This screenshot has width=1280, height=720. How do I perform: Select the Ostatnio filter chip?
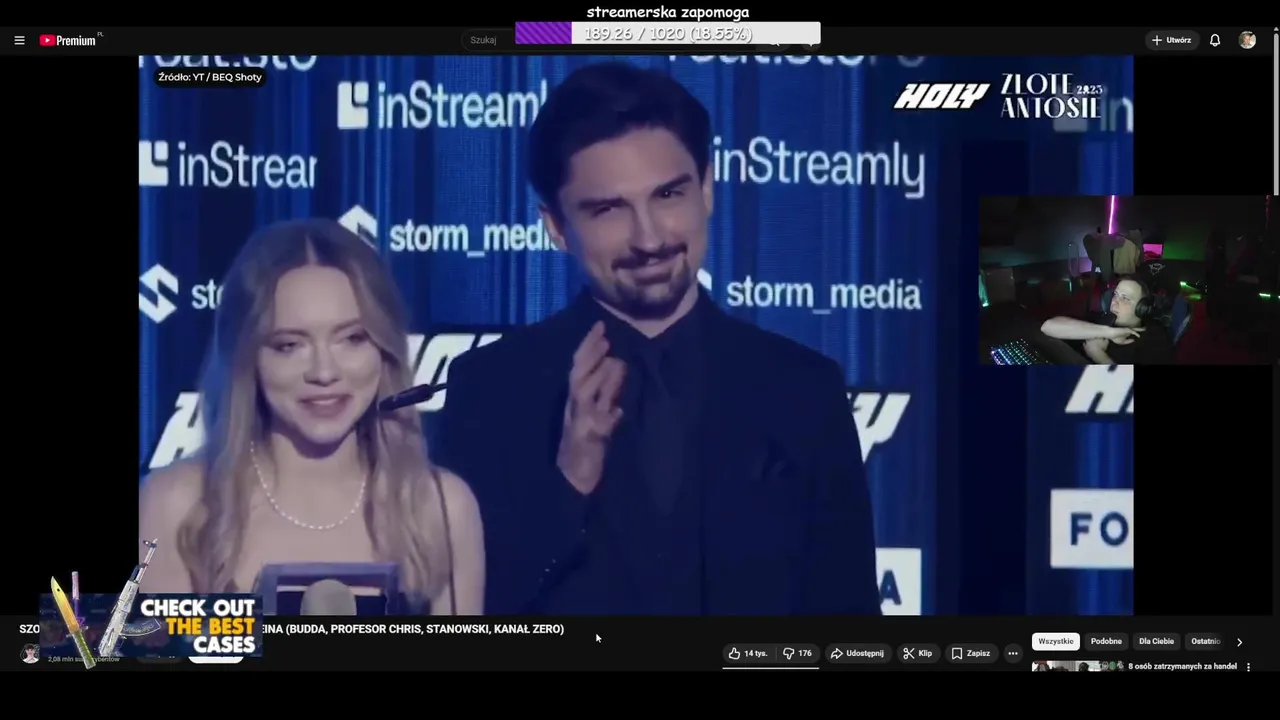pos(1206,641)
